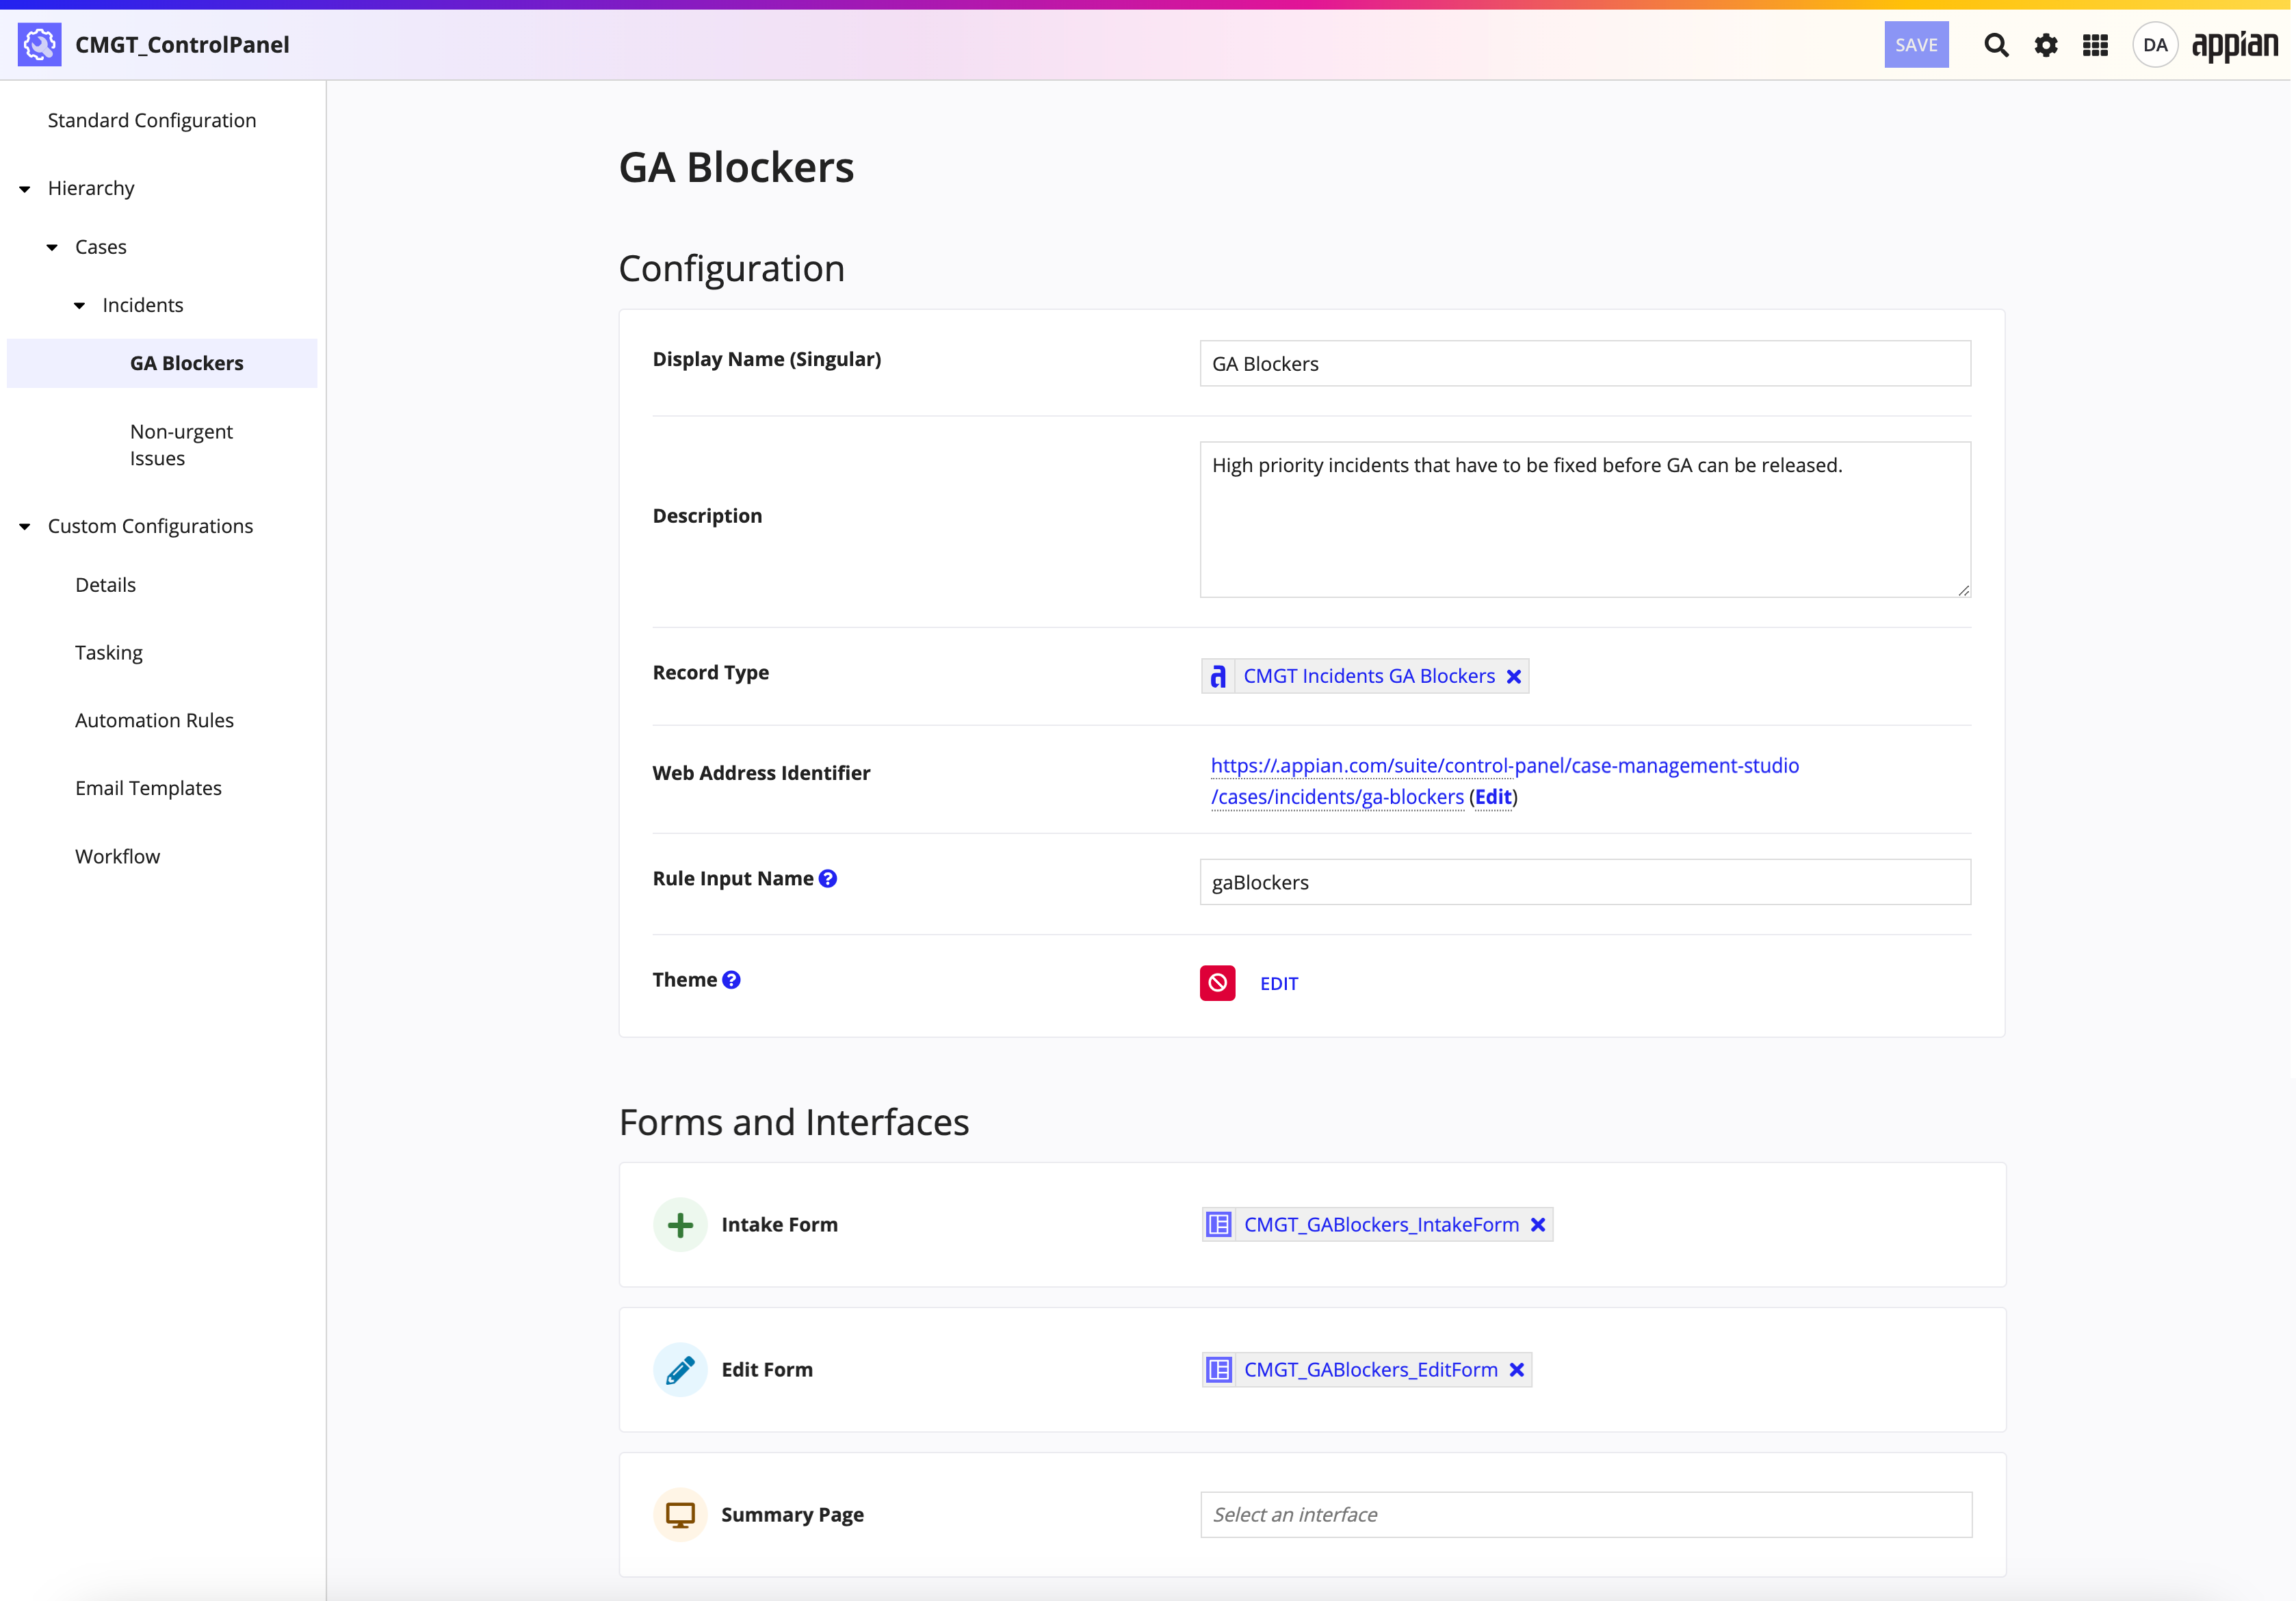Click the Summary Page monitor icon
This screenshot has height=1601, width=2296.
pyautogui.click(x=680, y=1515)
